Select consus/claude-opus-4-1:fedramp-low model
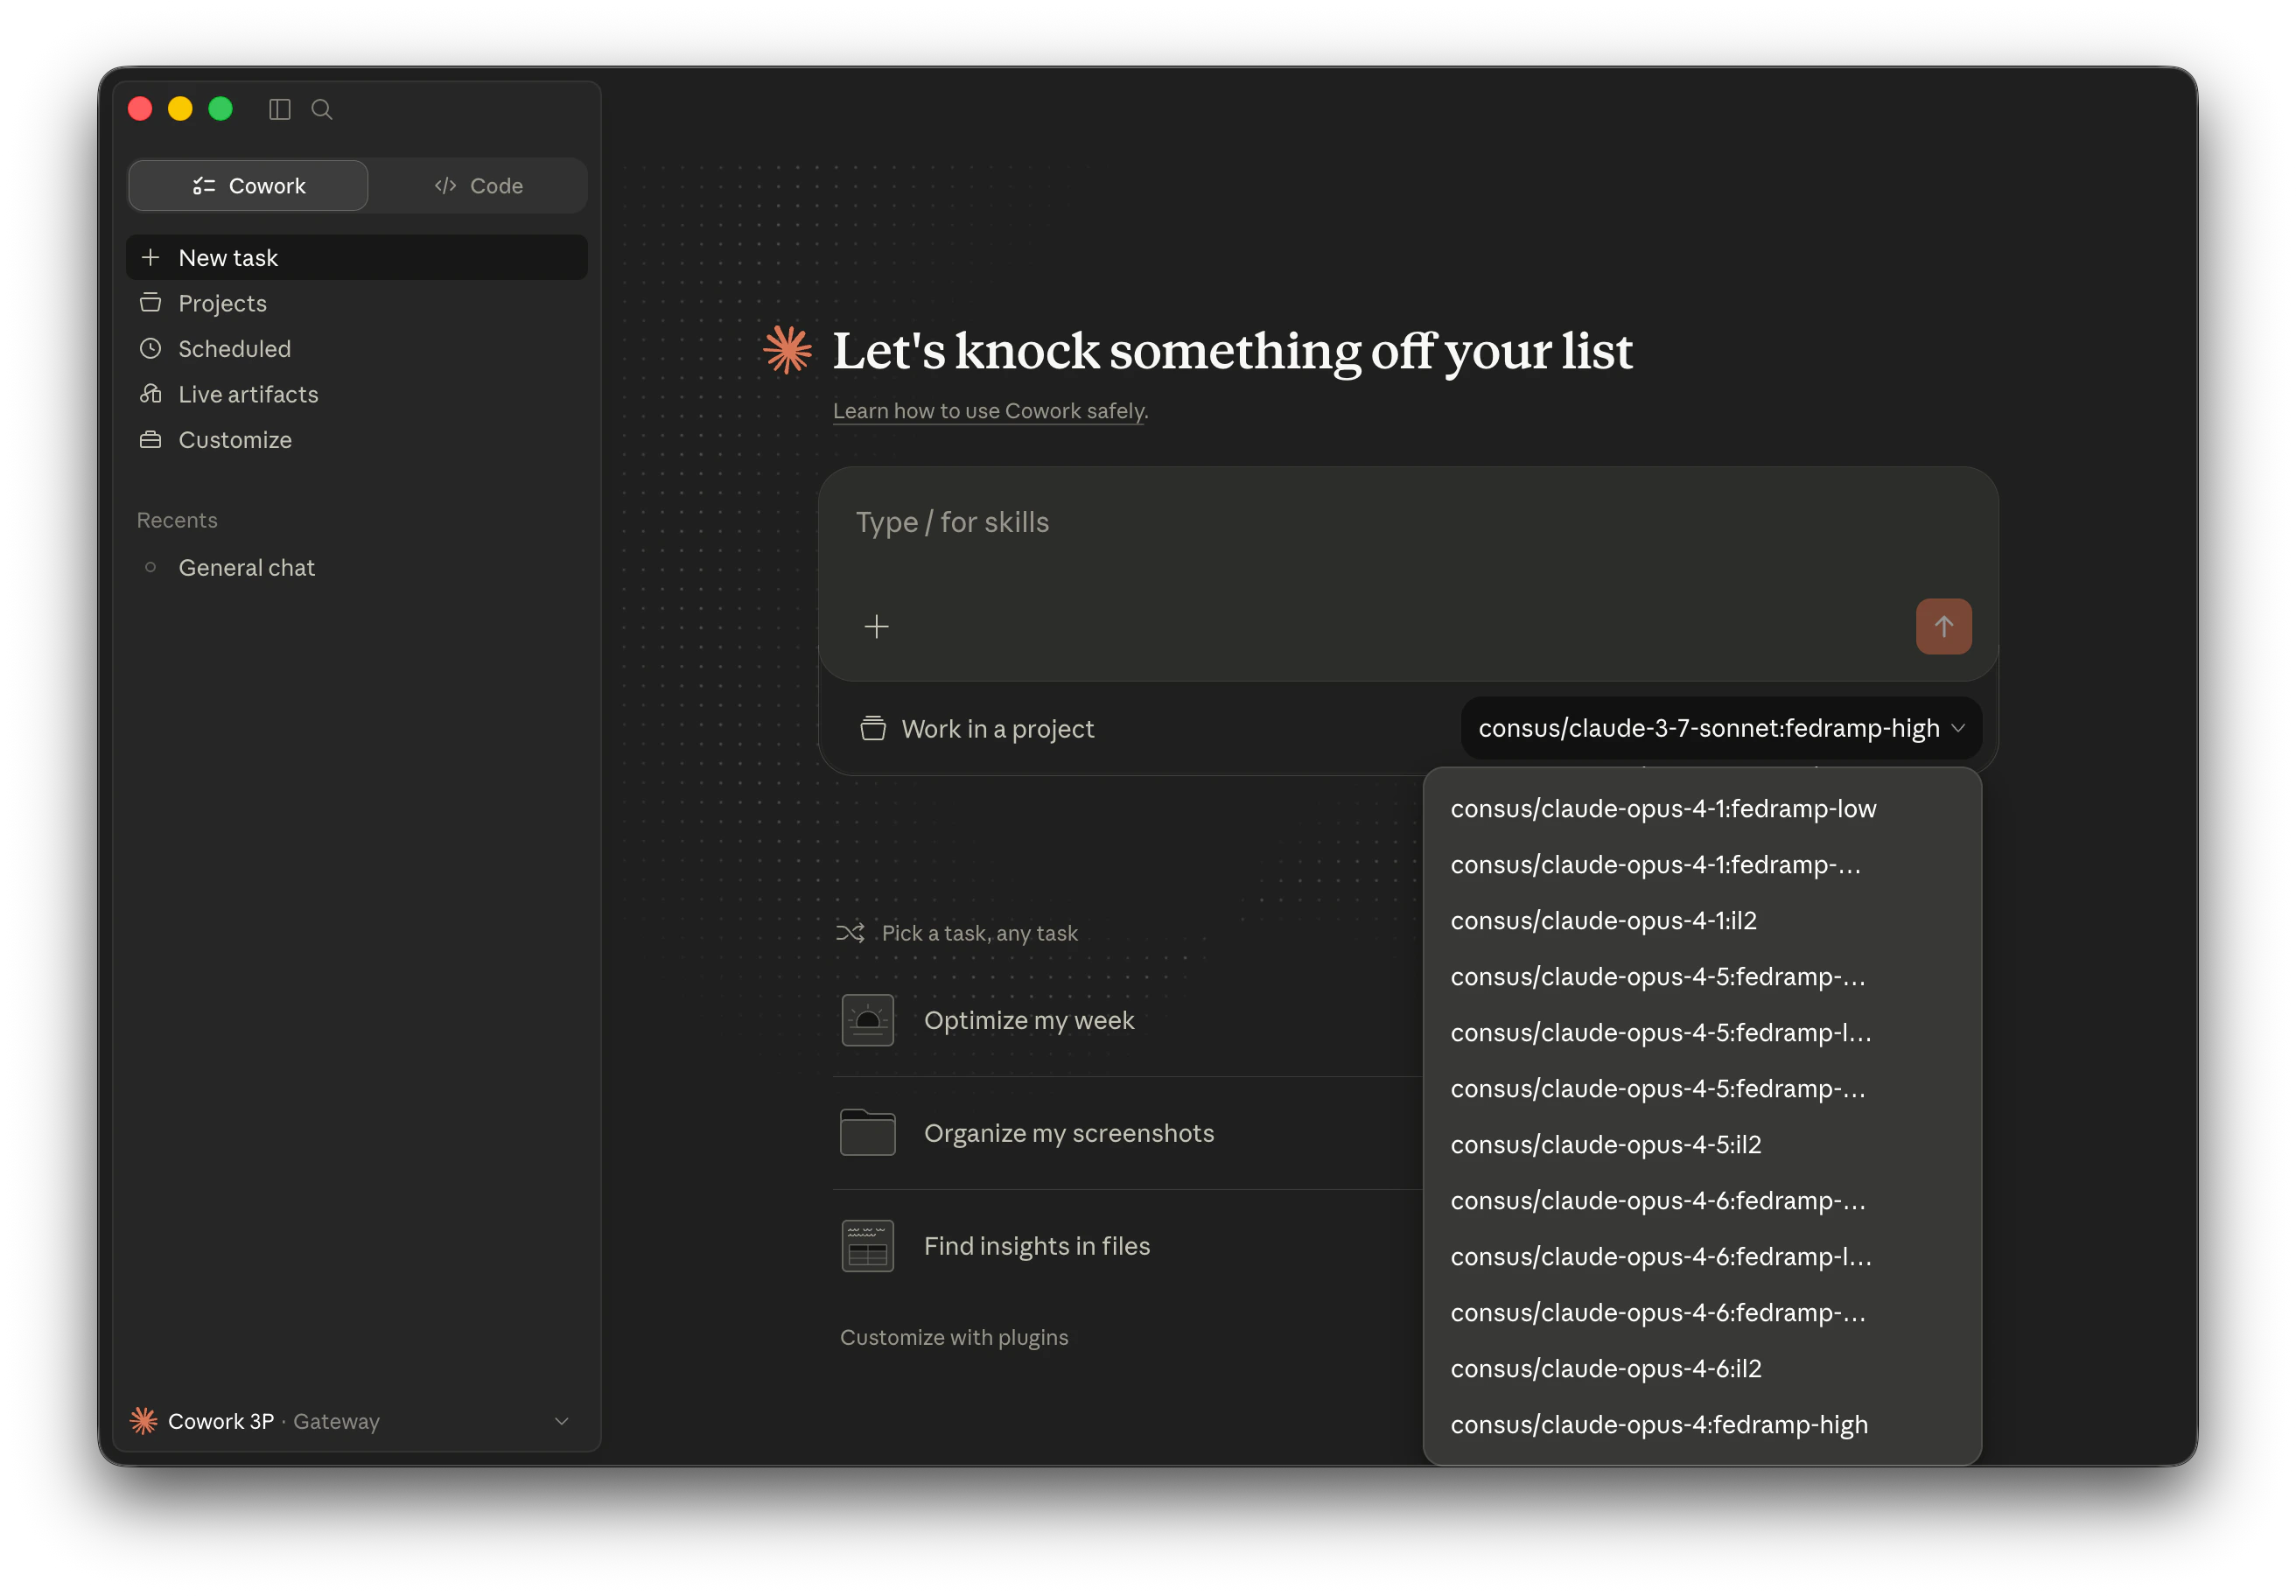The image size is (2296, 1596). coord(1702,809)
